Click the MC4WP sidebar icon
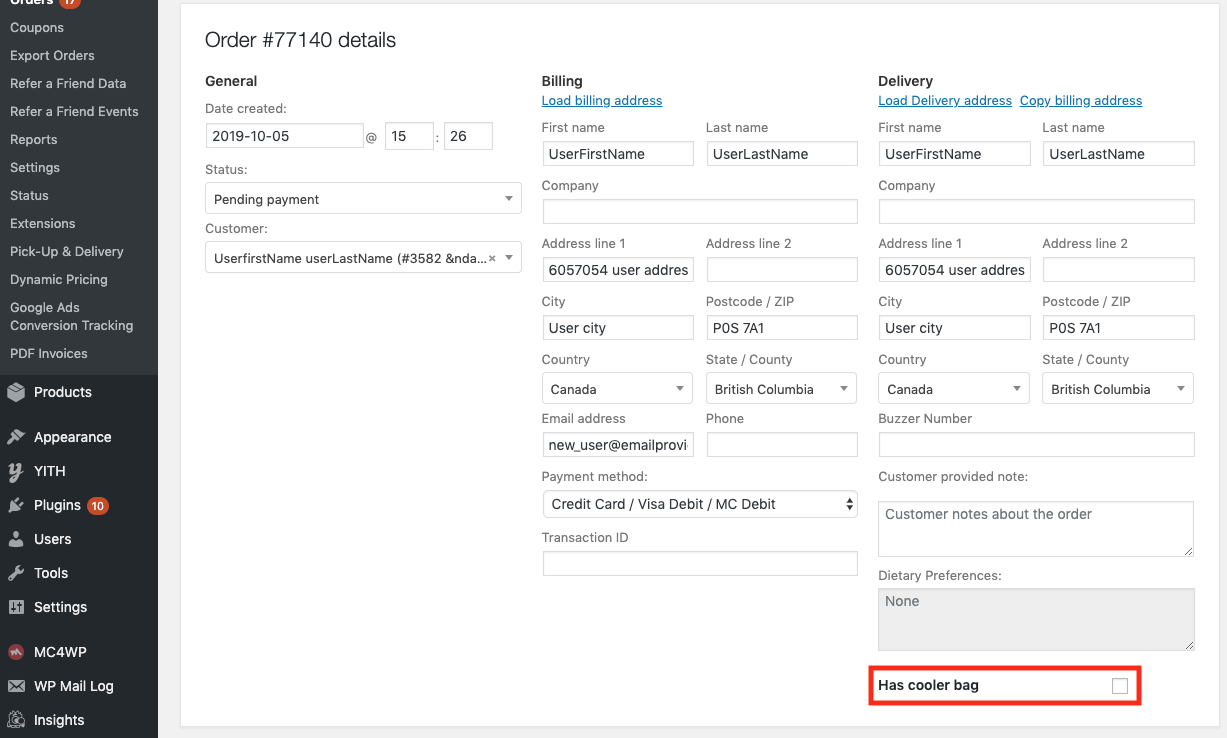This screenshot has height=738, width=1227. click(16, 652)
